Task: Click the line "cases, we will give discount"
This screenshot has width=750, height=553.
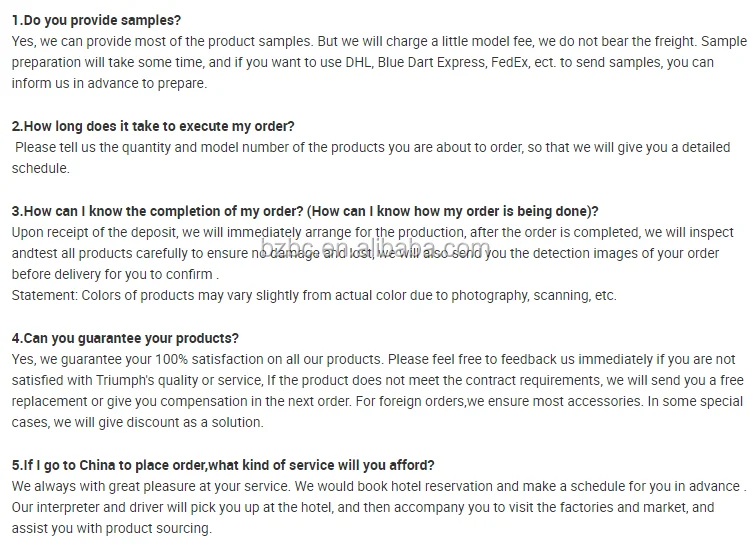Action: (137, 422)
